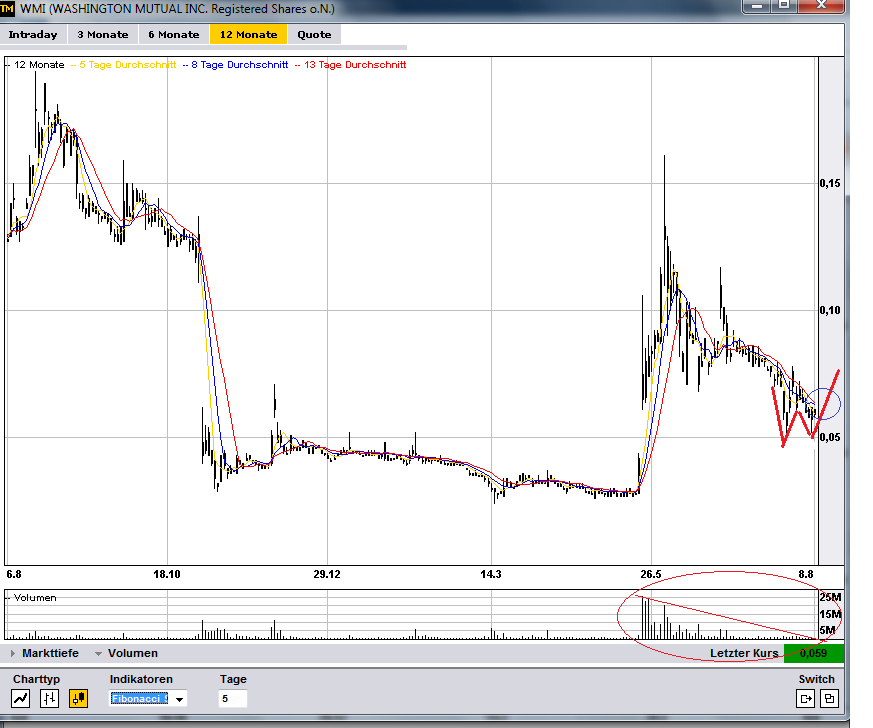Click the 14.3 date axis label

(x=491, y=574)
